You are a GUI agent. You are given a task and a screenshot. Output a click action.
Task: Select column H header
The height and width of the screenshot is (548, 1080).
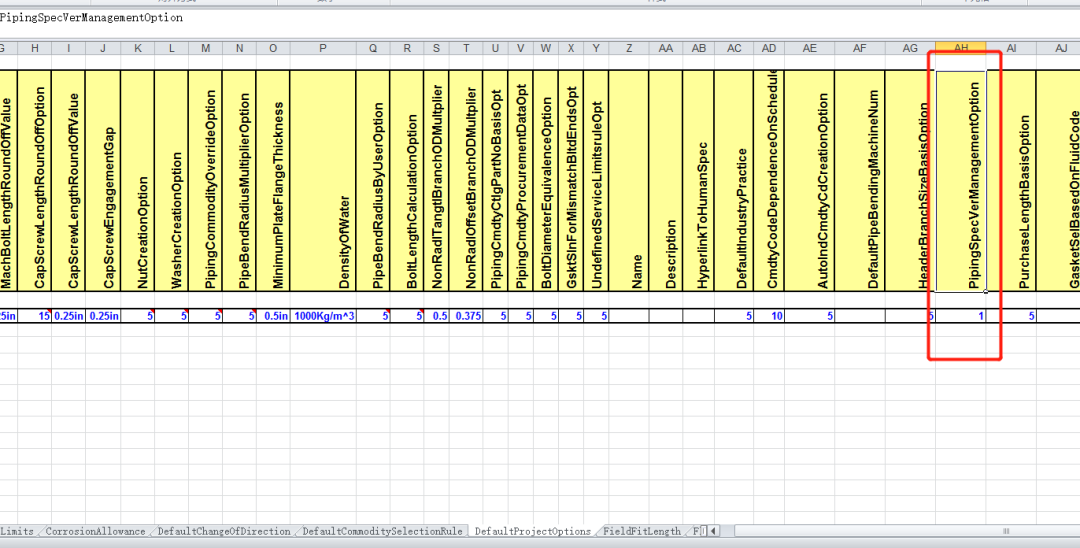coord(34,48)
